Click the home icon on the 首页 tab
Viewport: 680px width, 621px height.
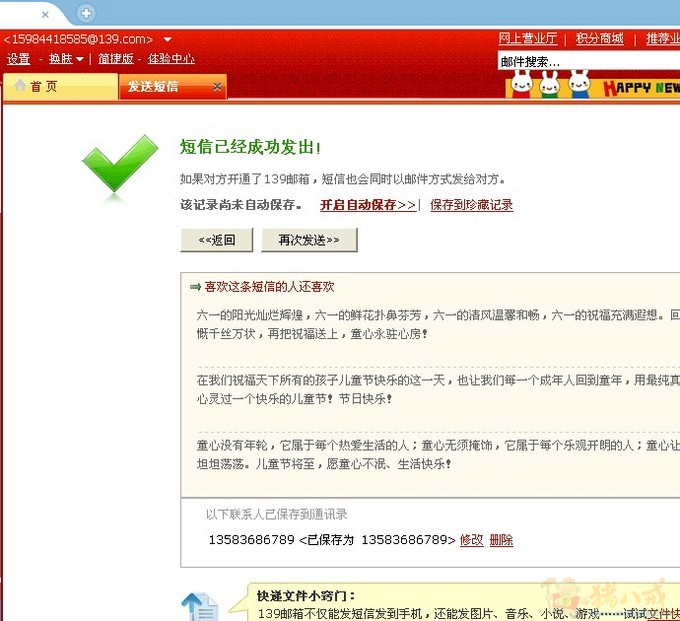(20, 85)
